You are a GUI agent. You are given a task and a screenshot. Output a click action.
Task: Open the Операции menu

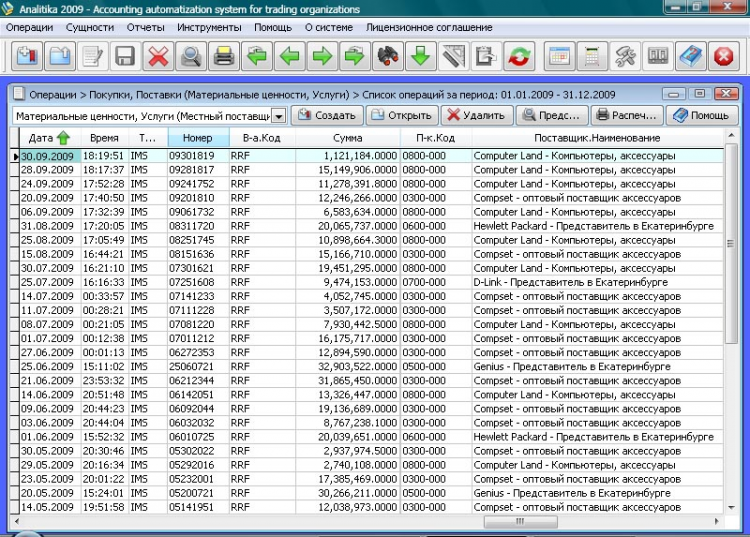29,28
